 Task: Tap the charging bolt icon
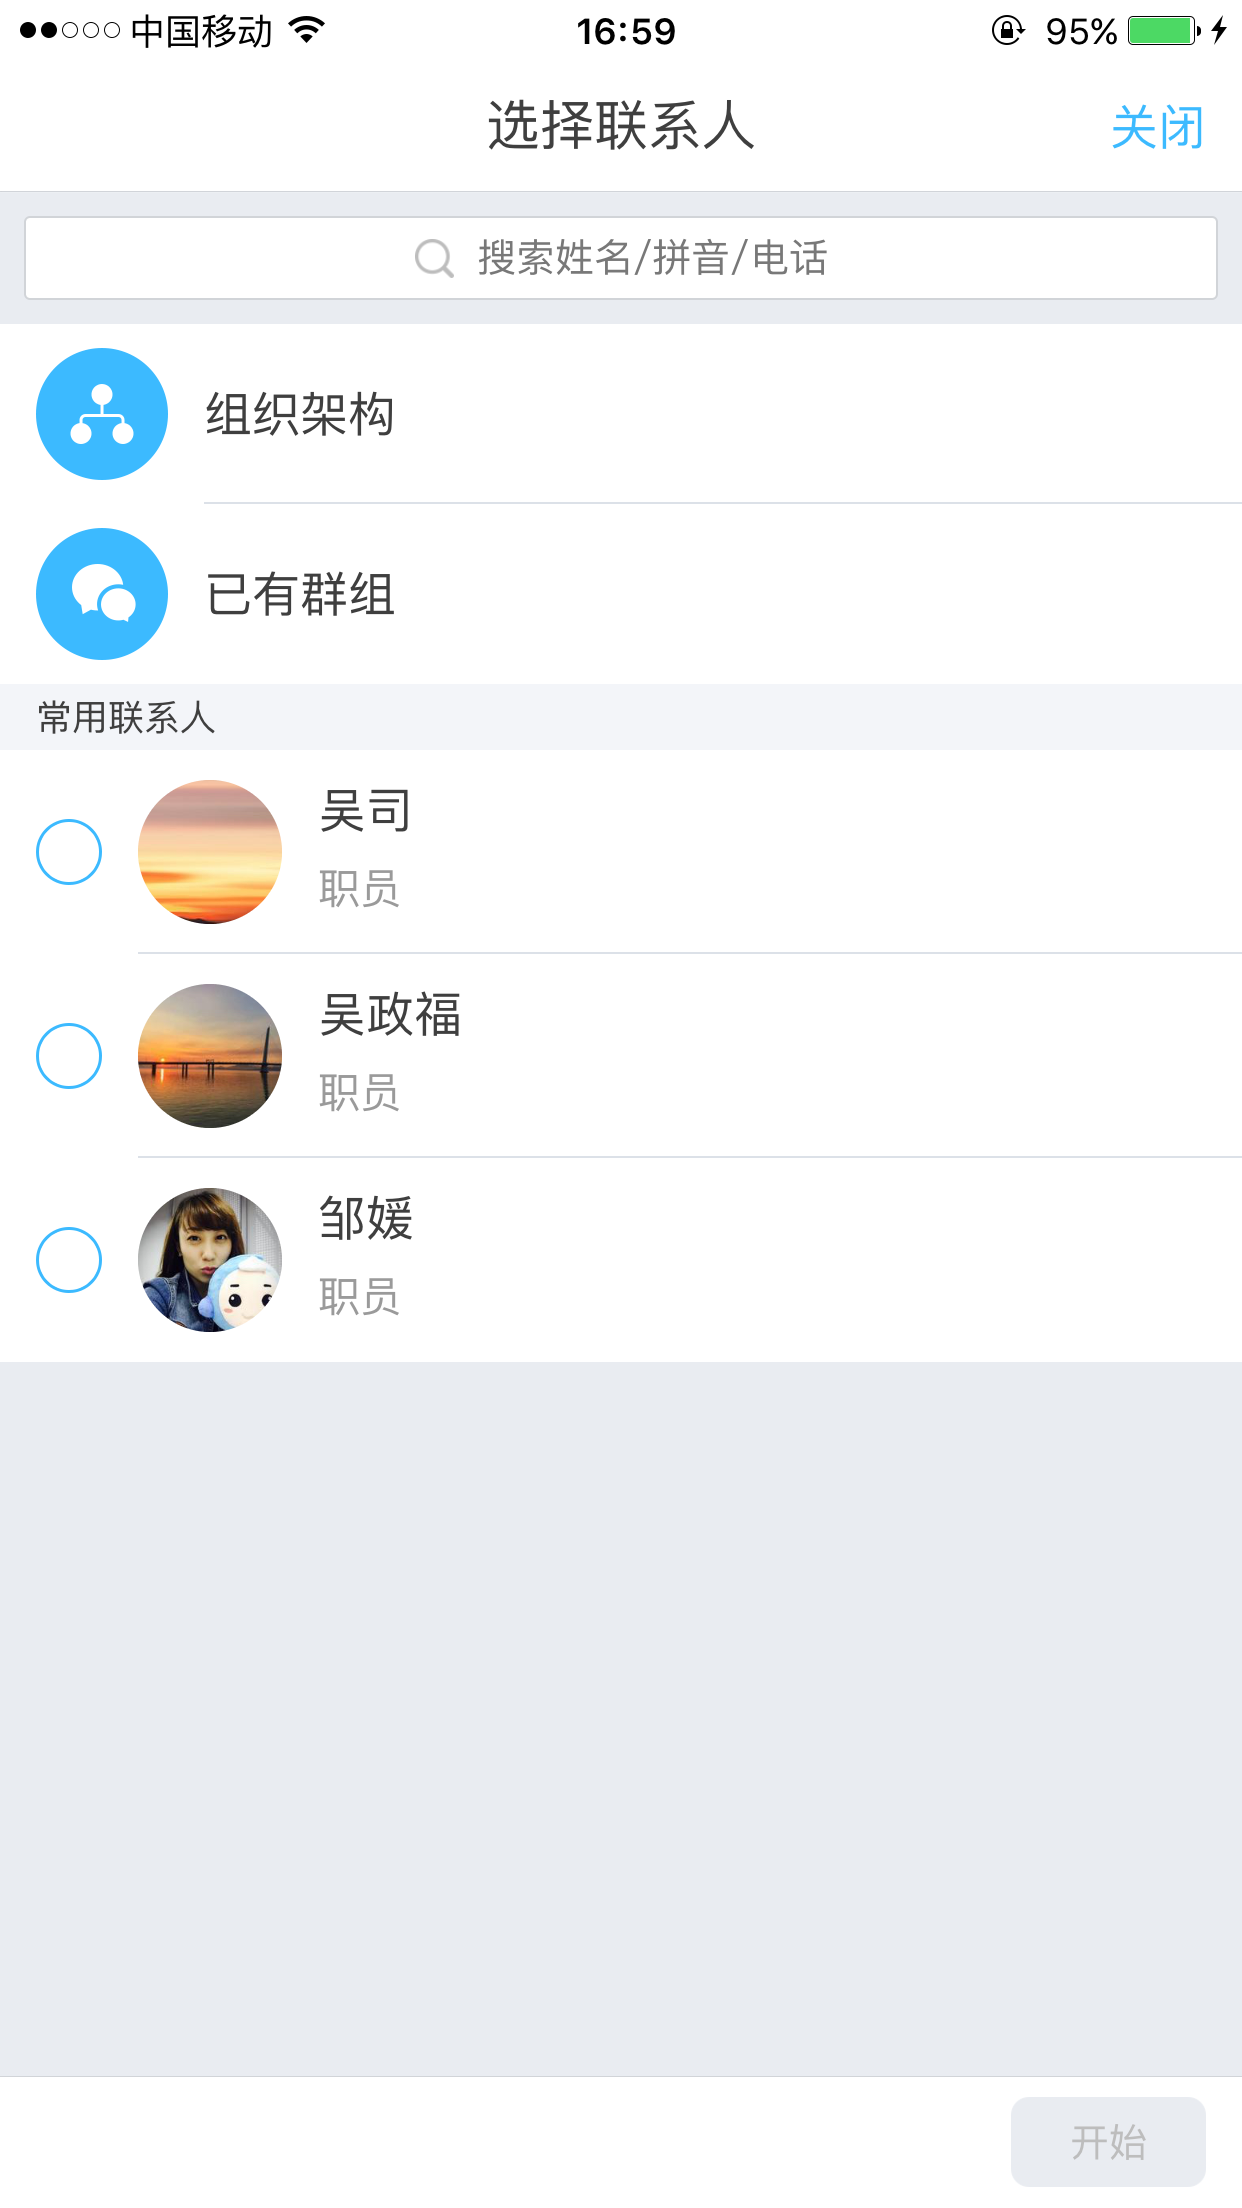click(1218, 31)
